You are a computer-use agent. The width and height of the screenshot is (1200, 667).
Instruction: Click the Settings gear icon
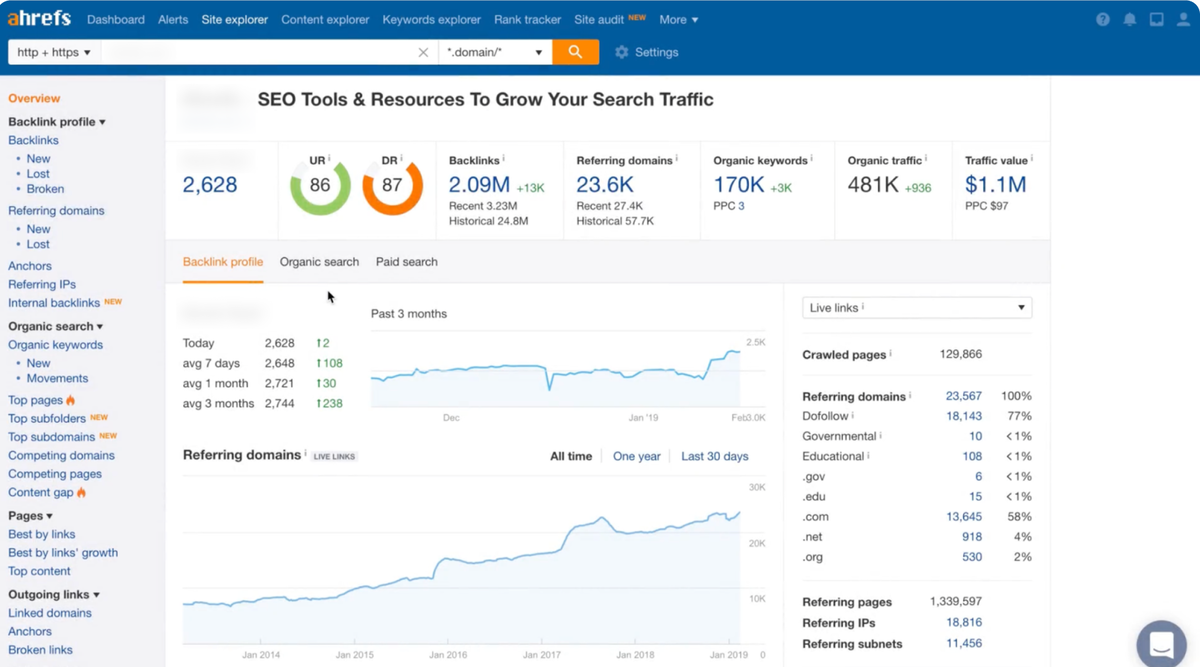tap(622, 52)
